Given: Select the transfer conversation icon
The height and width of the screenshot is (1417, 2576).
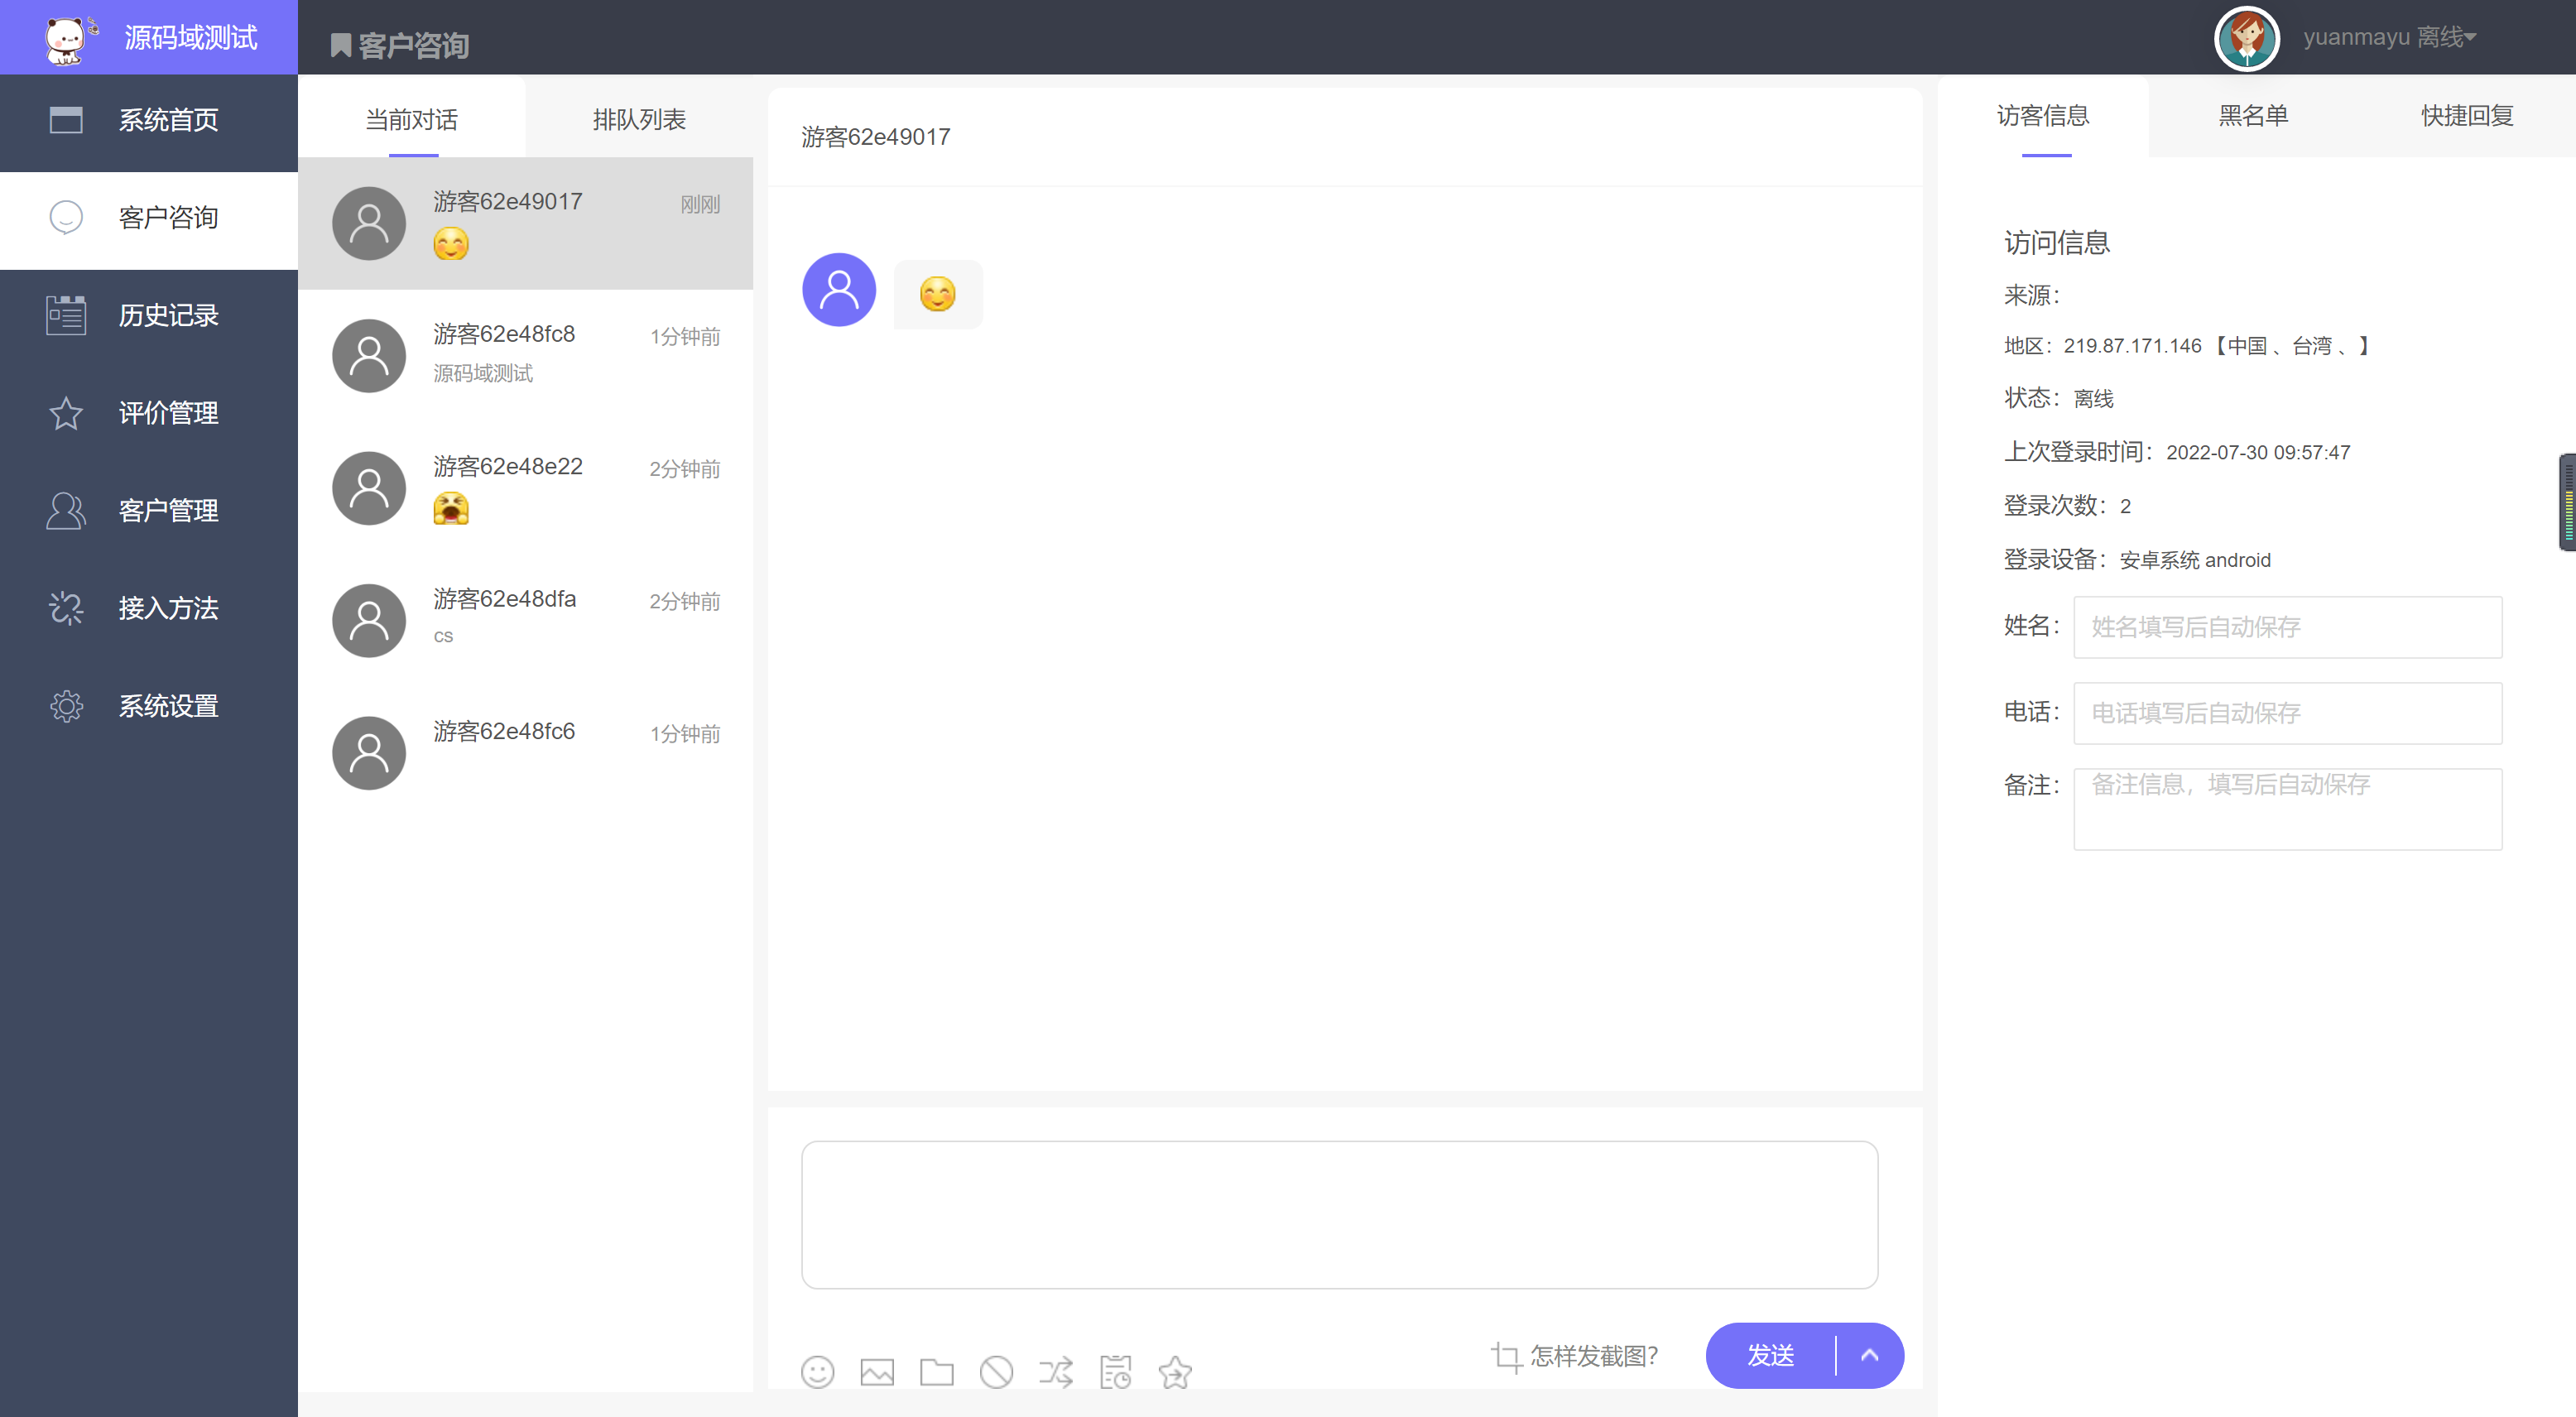Looking at the screenshot, I should coord(1056,1372).
